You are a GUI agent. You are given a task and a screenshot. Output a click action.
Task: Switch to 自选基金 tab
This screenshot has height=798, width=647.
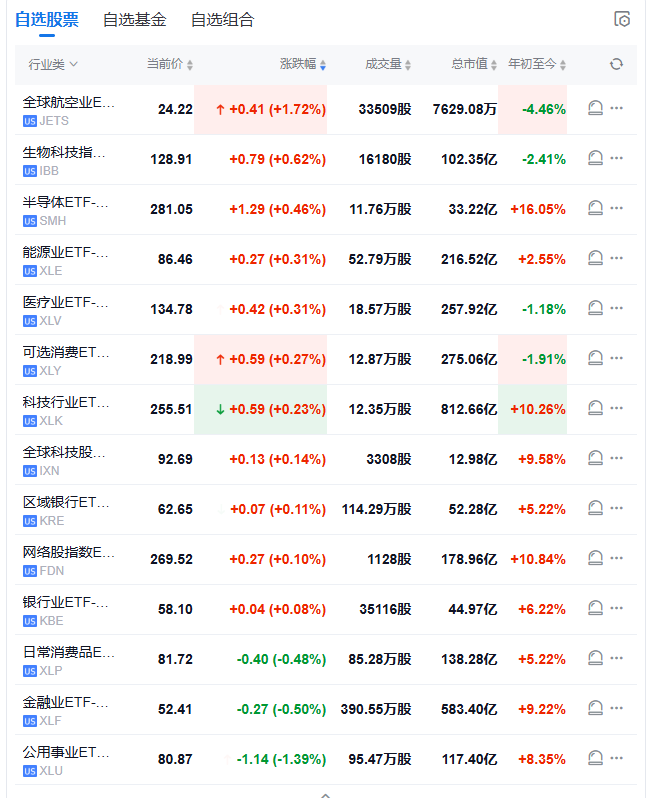point(134,20)
